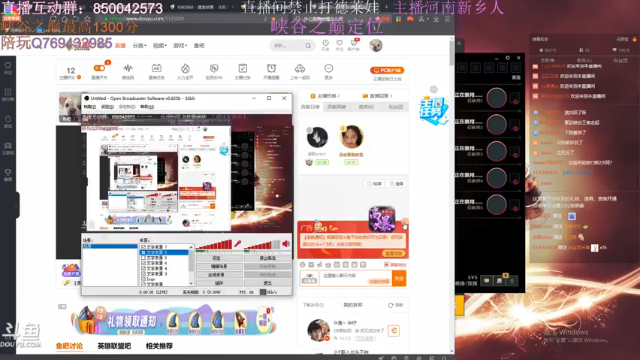Click 停止串流 button in OBS

[268, 258]
